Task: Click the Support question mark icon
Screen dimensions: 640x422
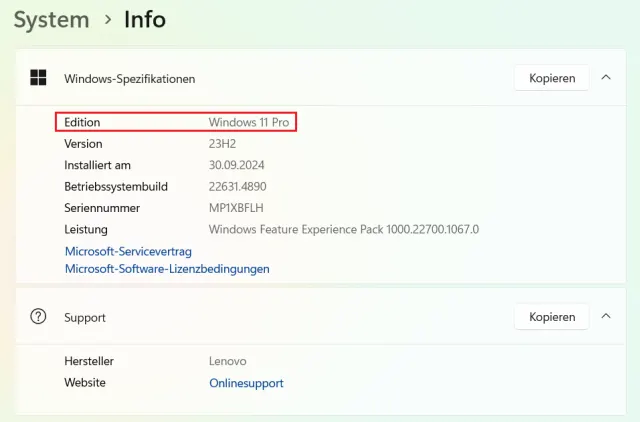Action: 38,317
